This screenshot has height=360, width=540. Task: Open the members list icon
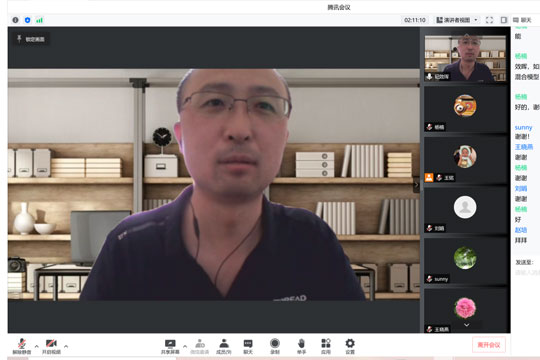click(x=224, y=347)
